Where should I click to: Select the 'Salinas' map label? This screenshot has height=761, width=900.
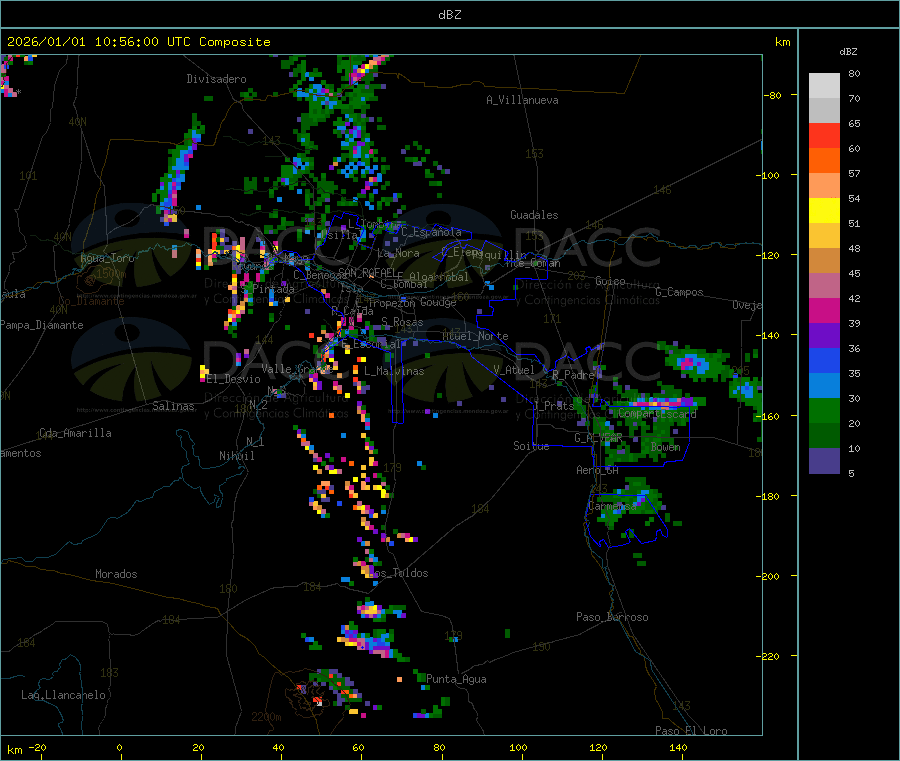pos(173,406)
